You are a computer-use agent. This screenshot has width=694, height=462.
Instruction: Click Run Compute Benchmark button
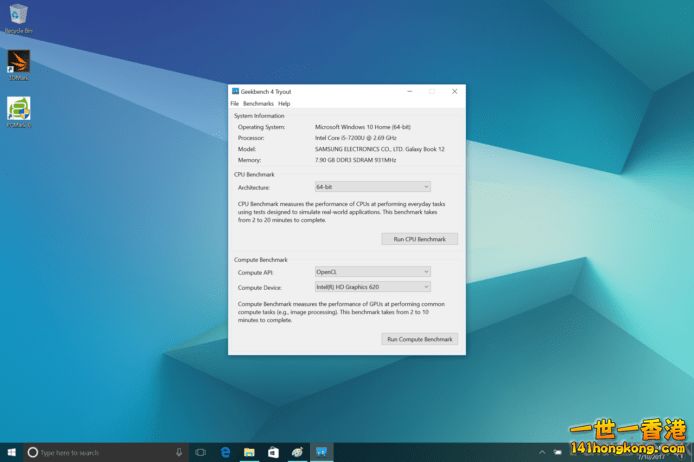coord(420,339)
